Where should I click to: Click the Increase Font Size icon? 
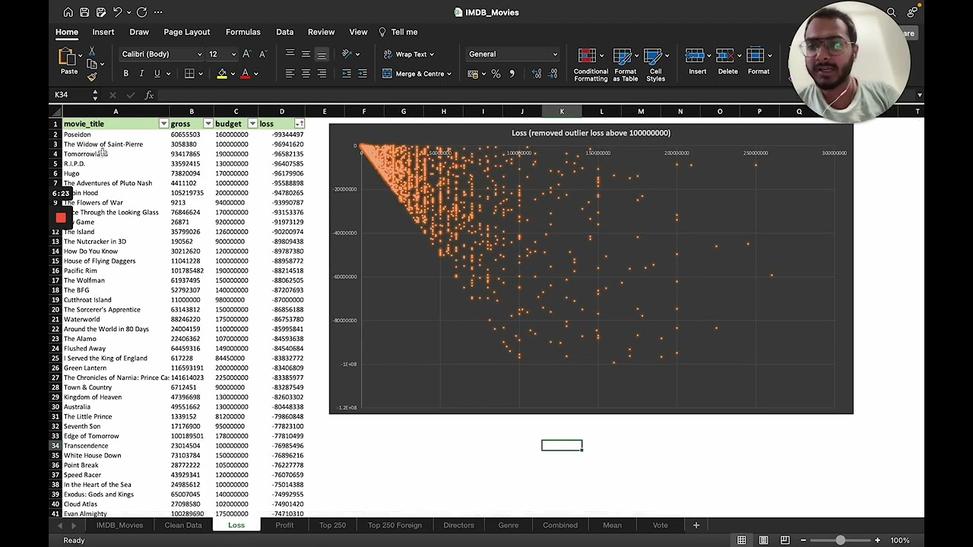coord(247,54)
